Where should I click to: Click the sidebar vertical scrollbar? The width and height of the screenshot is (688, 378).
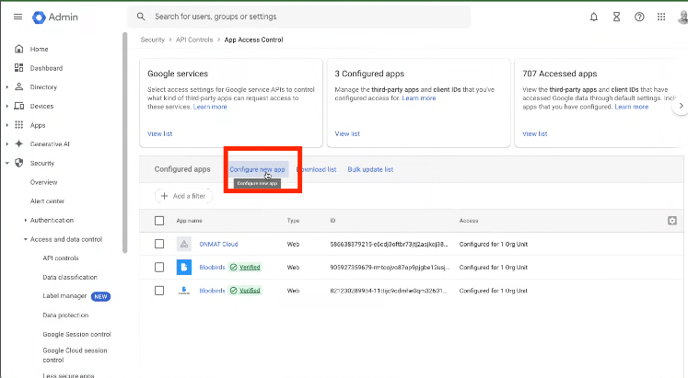(125, 143)
